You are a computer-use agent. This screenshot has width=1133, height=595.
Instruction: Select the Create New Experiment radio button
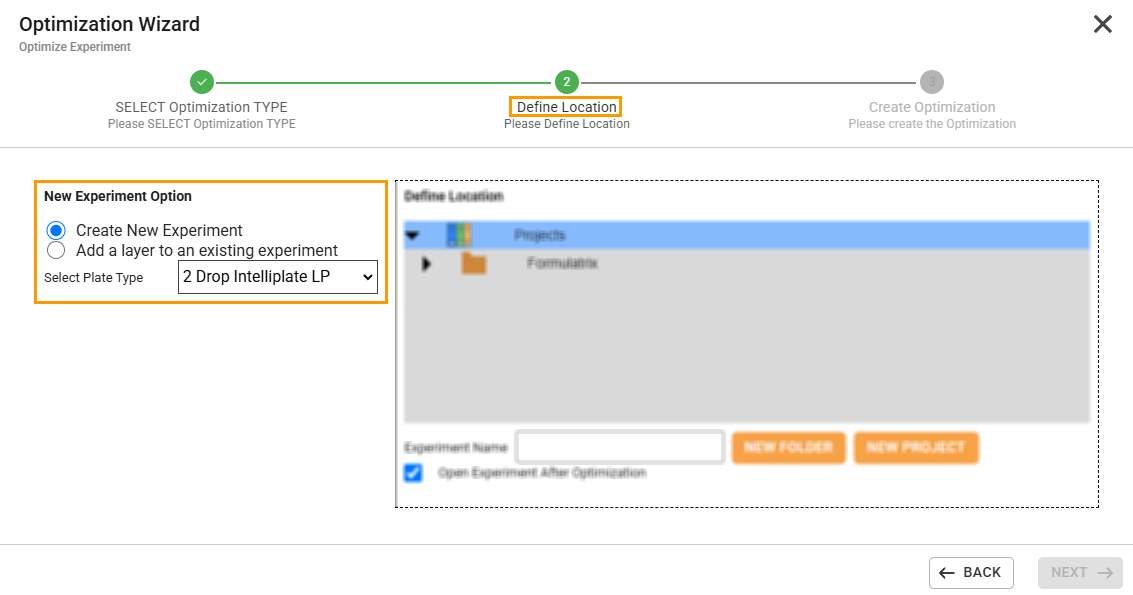[55, 230]
